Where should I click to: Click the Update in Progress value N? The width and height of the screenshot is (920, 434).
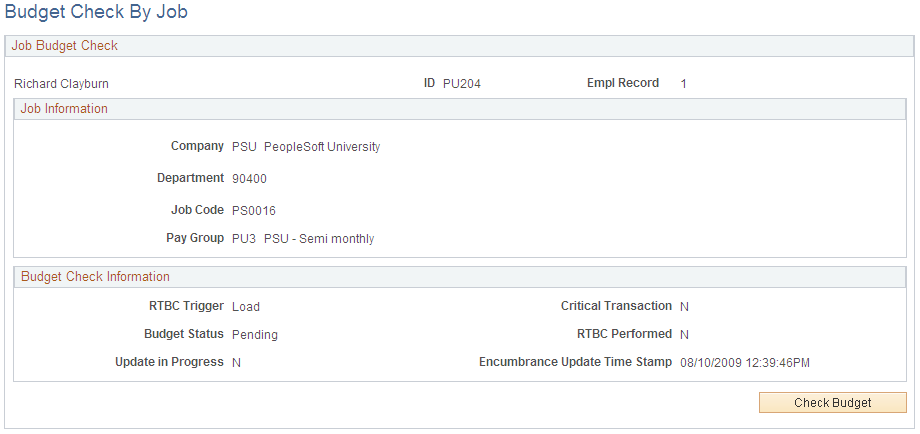(x=236, y=362)
